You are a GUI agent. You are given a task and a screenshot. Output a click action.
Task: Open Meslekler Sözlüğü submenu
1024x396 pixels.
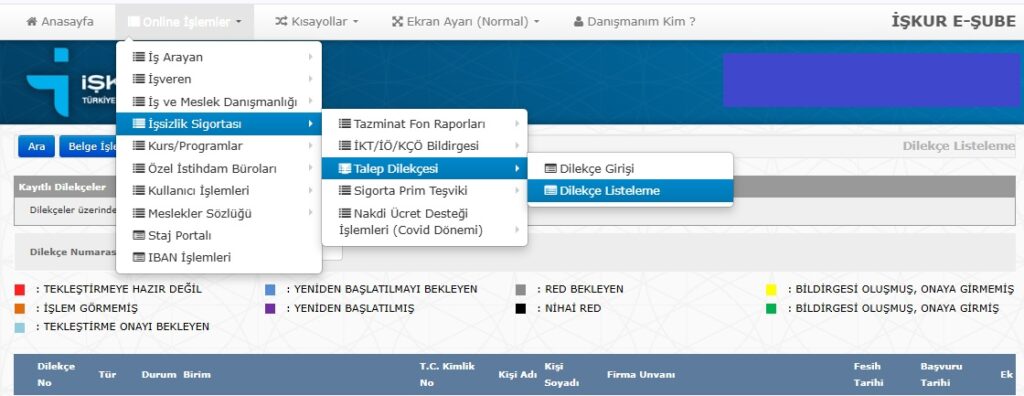pos(219,213)
